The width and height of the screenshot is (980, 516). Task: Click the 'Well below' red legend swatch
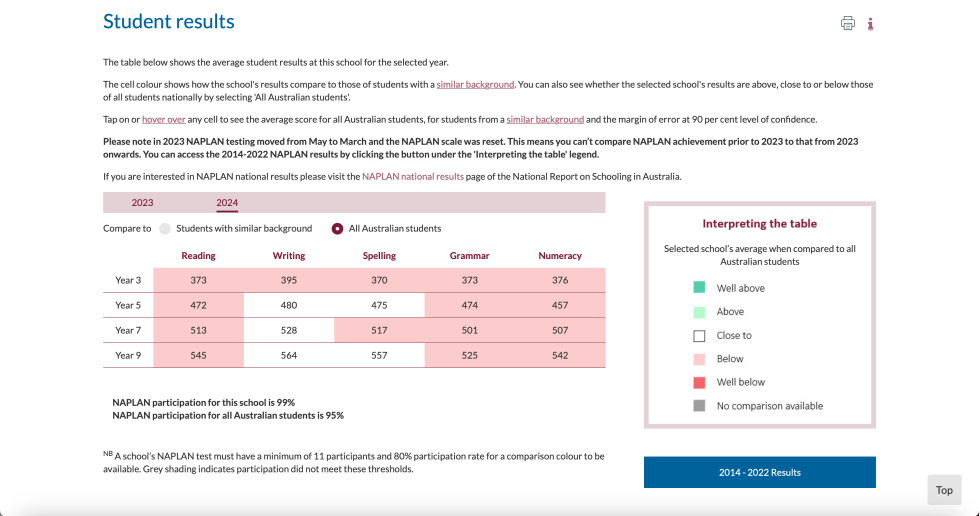[699, 382]
